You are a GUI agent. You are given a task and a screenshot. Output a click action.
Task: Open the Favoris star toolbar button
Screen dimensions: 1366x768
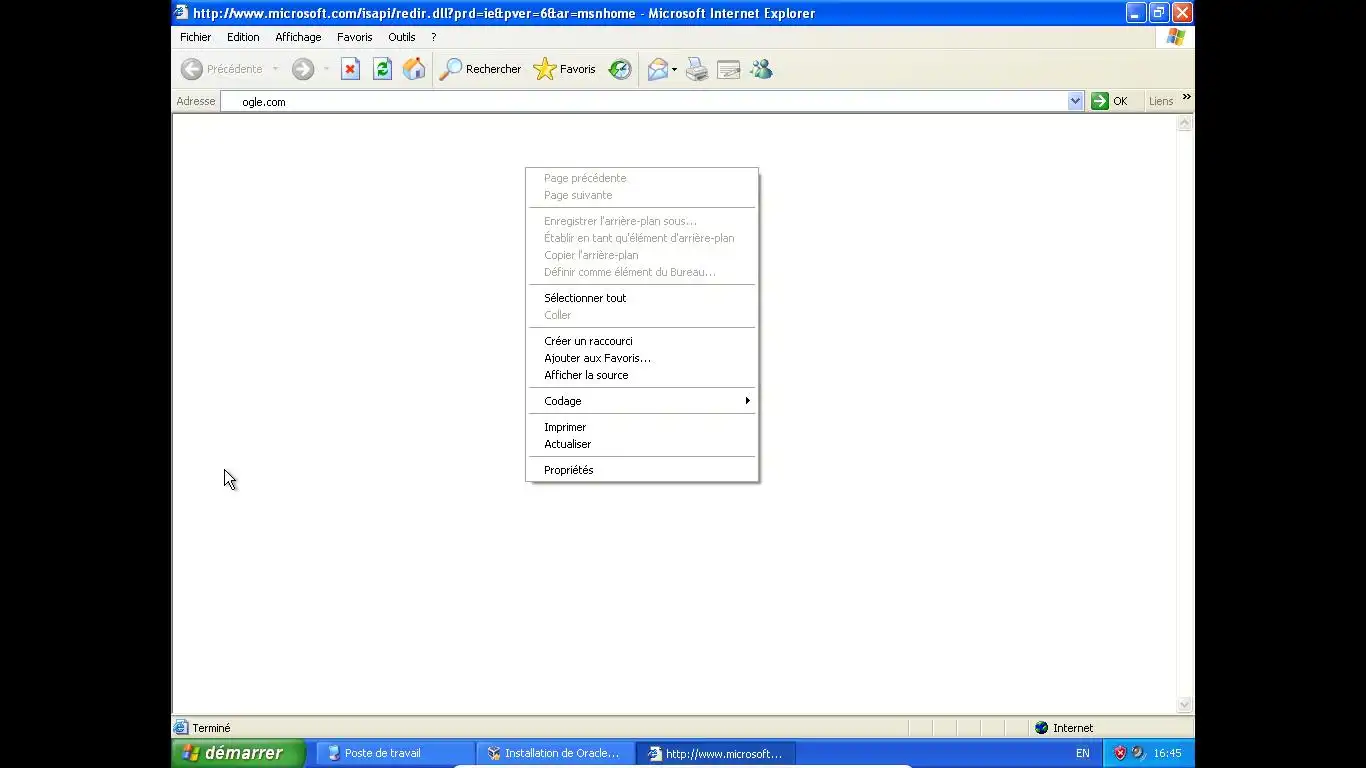pyautogui.click(x=565, y=69)
